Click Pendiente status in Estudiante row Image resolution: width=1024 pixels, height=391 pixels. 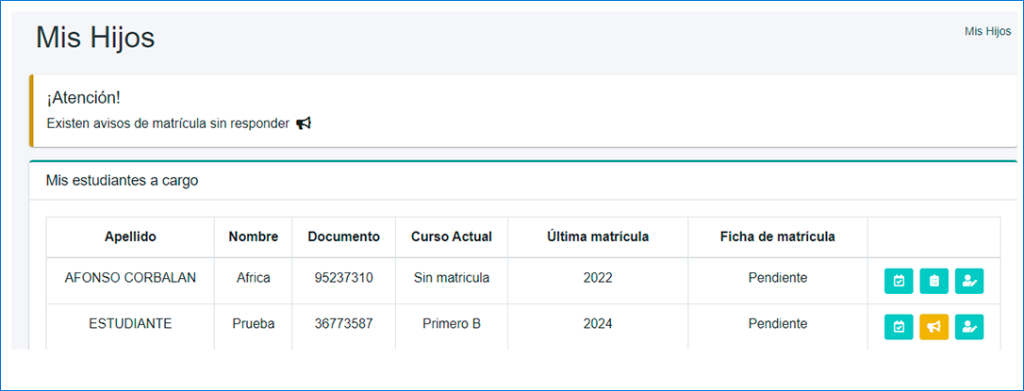tap(778, 324)
